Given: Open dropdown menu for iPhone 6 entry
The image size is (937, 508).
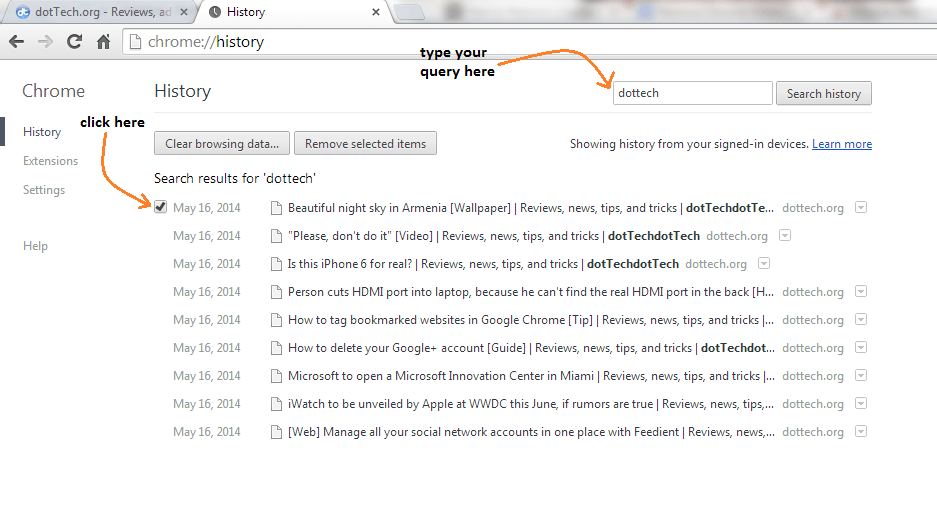Looking at the screenshot, I should [x=764, y=264].
